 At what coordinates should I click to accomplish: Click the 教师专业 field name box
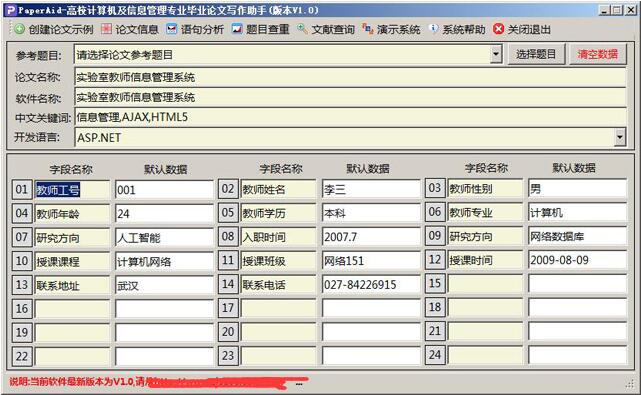[485, 212]
